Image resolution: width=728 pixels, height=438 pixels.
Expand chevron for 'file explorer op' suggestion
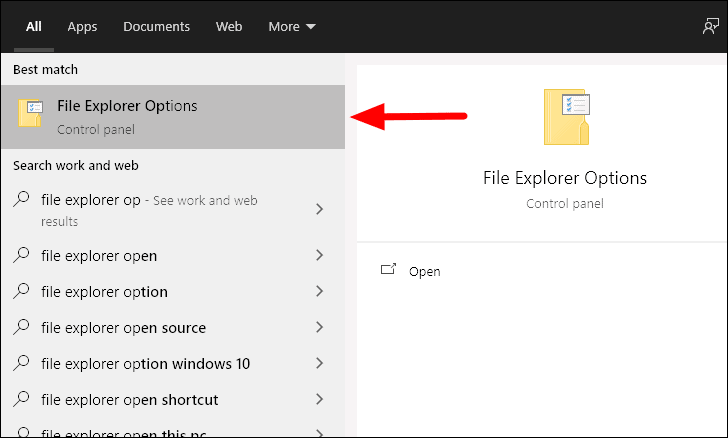[319, 209]
